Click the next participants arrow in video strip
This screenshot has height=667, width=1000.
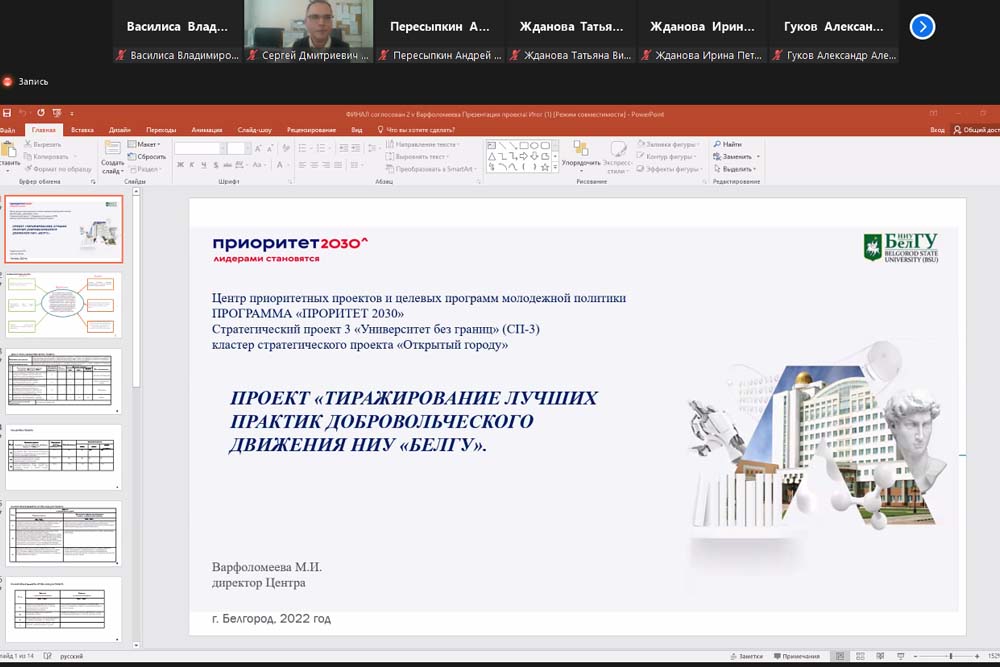[922, 27]
